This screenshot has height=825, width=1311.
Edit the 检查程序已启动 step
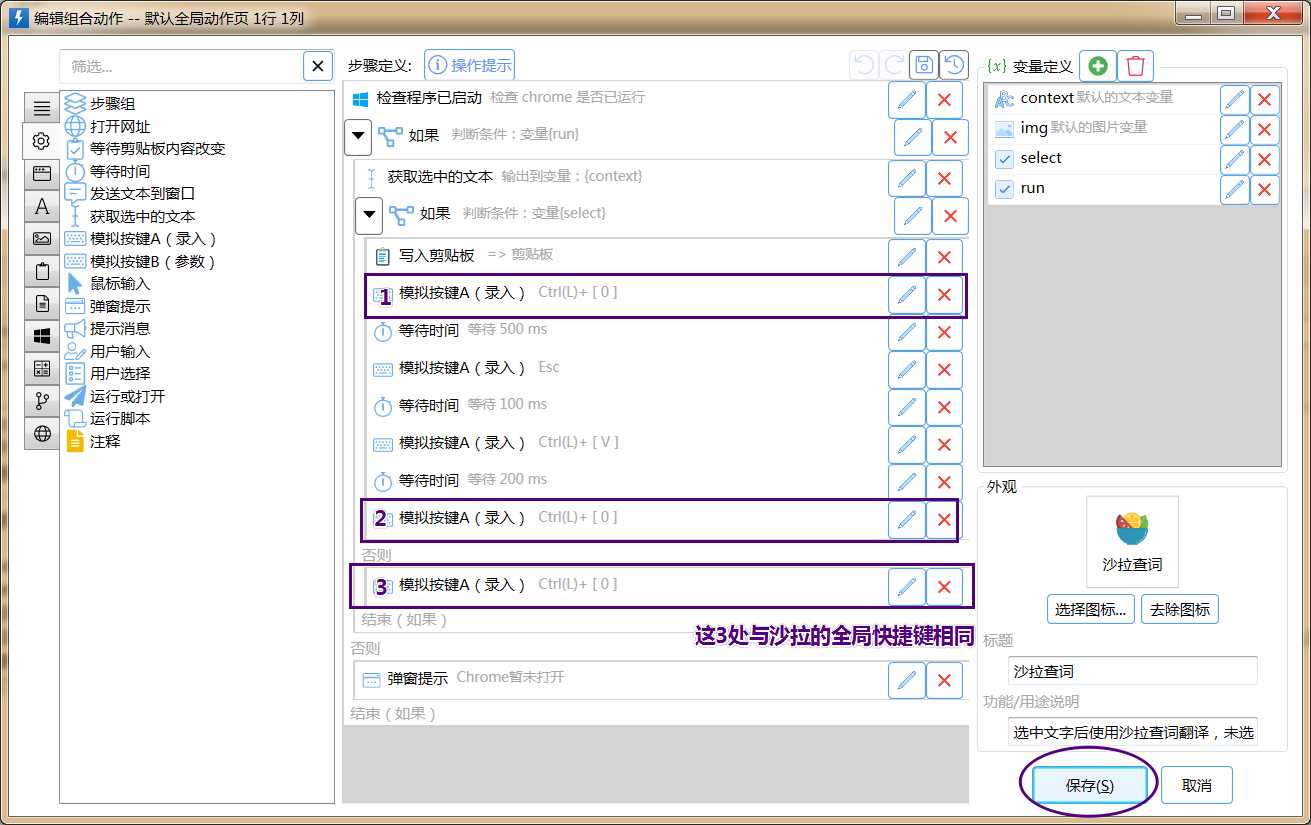pos(907,100)
